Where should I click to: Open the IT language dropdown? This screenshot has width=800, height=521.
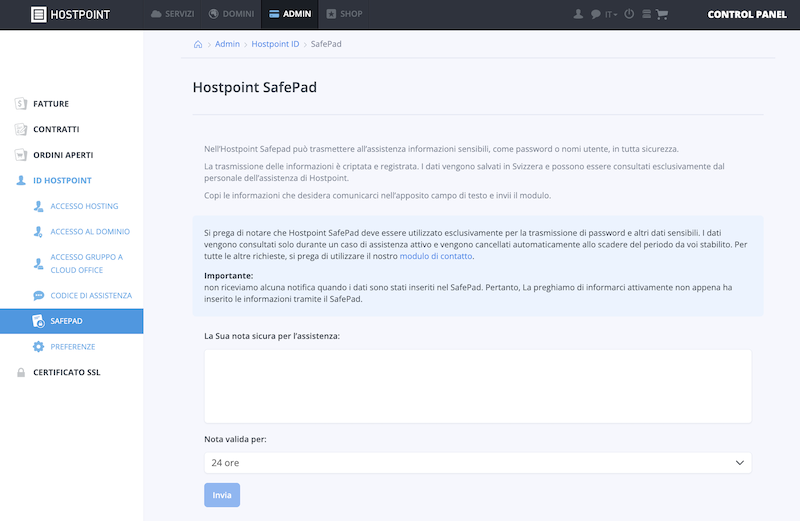click(x=611, y=14)
